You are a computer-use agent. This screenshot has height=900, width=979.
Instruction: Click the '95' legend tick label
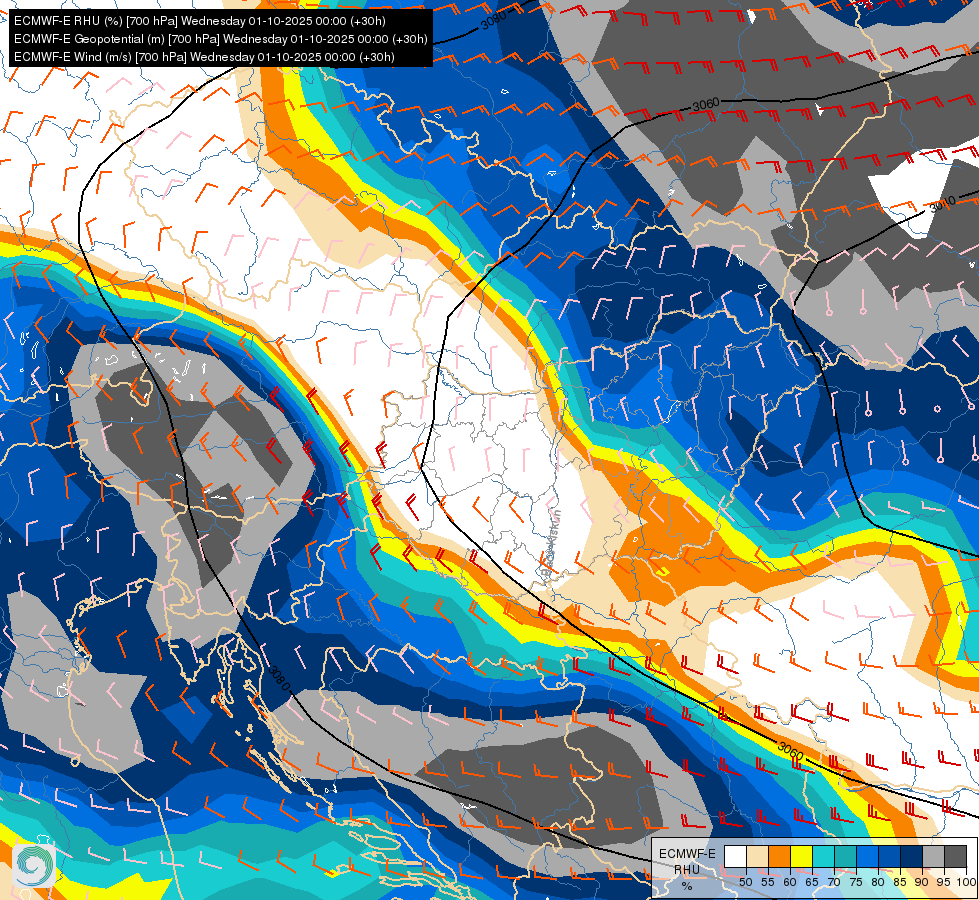point(944,882)
